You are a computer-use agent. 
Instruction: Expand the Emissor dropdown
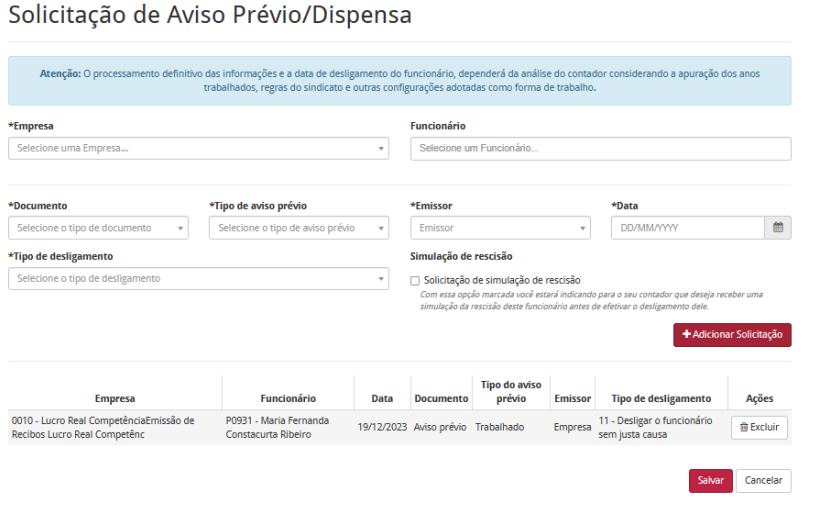pyautogui.click(x=500, y=228)
